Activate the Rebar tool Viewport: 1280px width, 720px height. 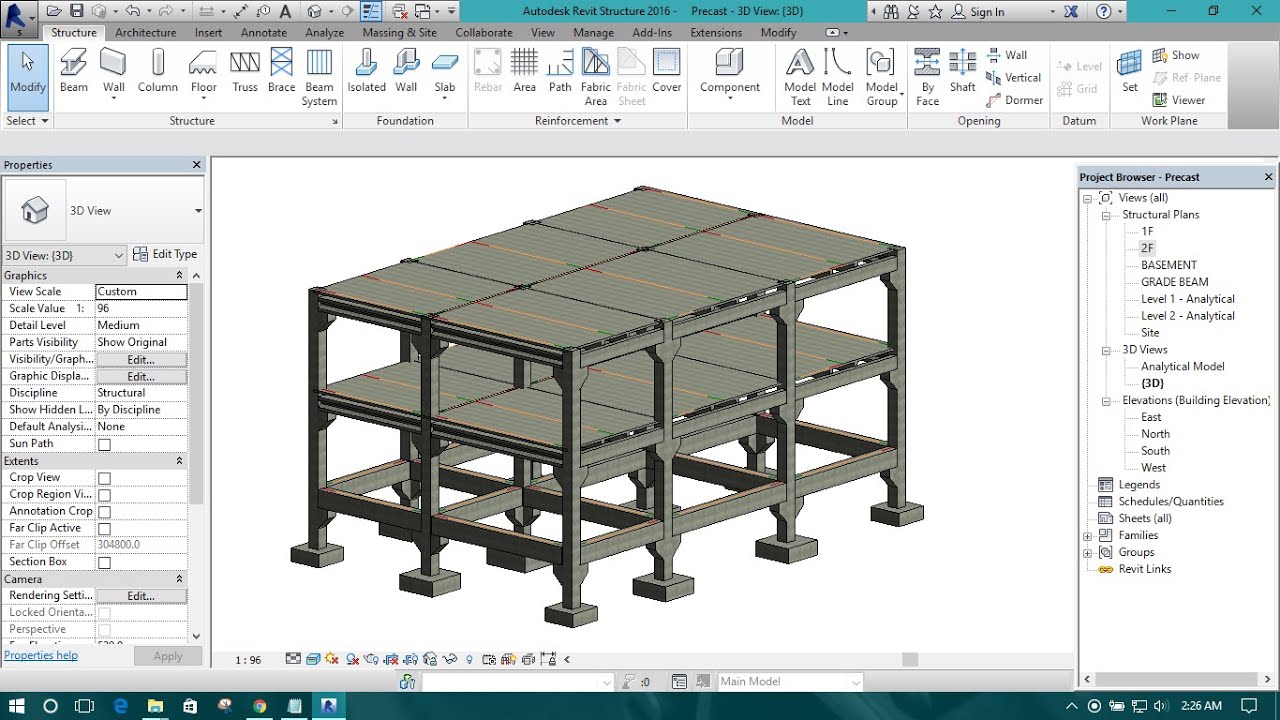pyautogui.click(x=487, y=70)
